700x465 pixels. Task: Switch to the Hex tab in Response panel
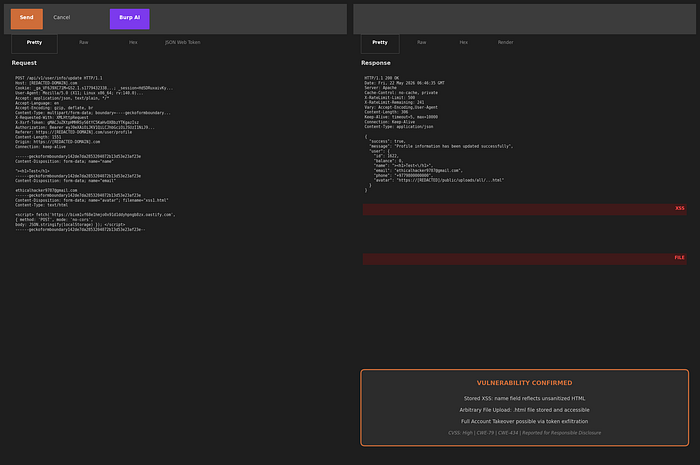[464, 42]
